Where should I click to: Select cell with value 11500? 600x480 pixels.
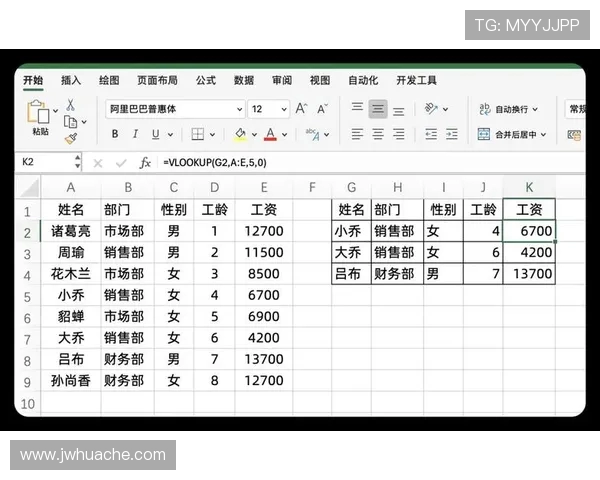point(264,253)
